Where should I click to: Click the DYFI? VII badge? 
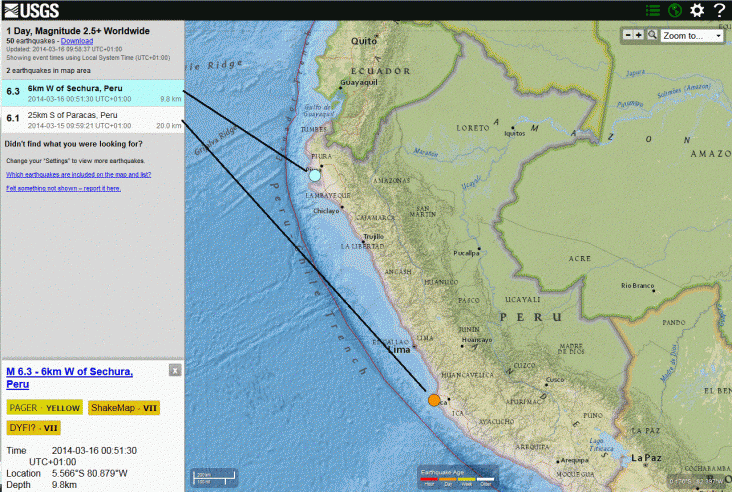point(34,428)
